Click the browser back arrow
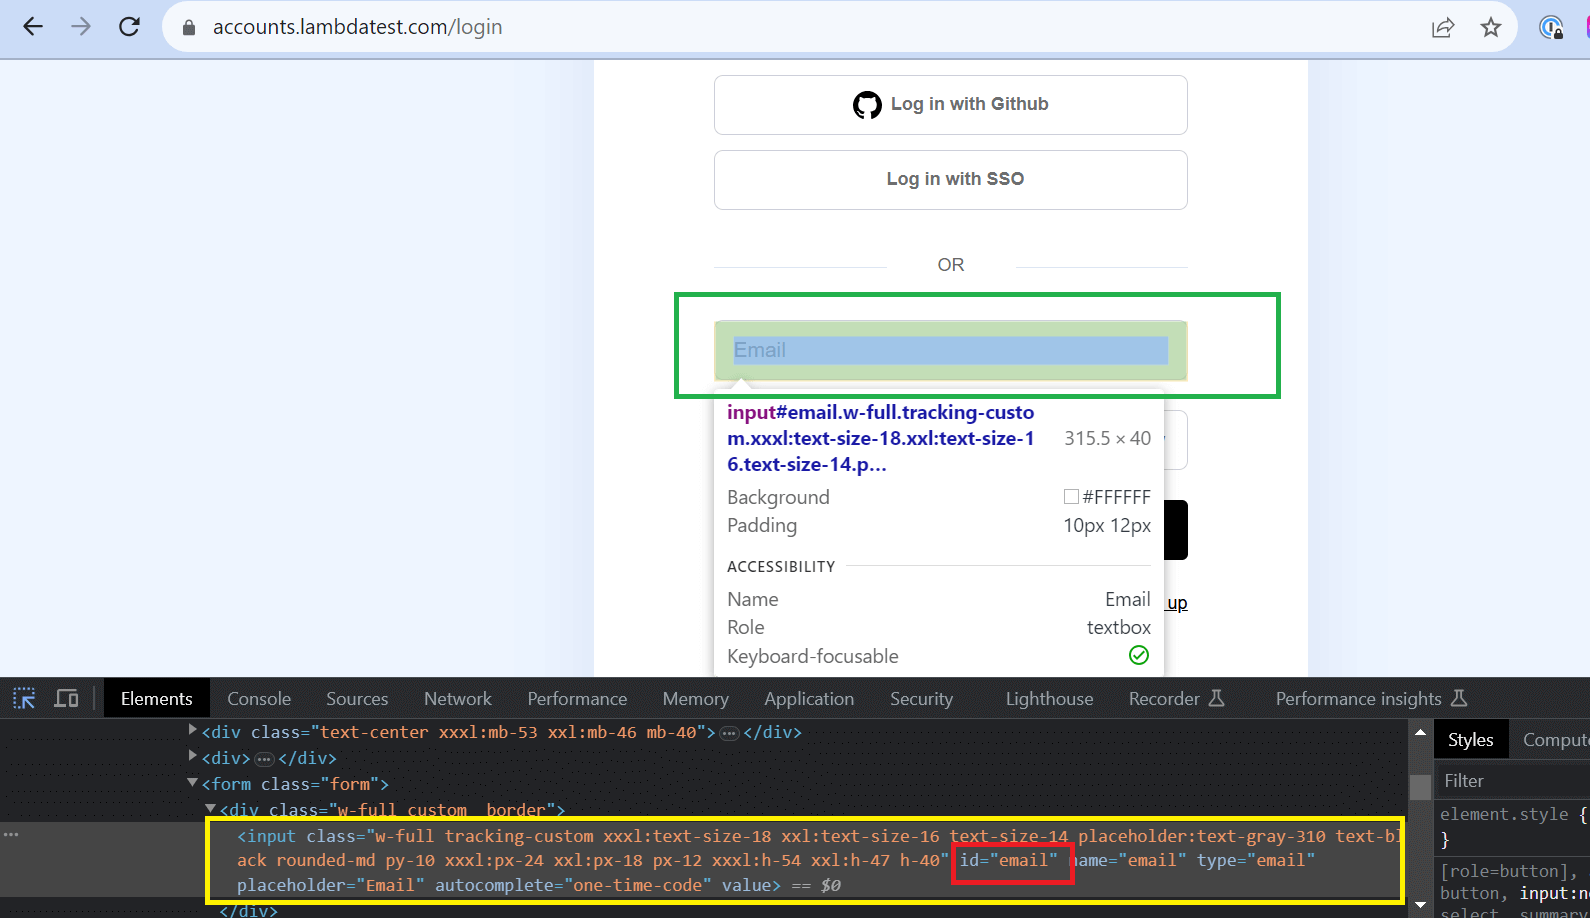This screenshot has height=918, width=1590. coord(33,27)
